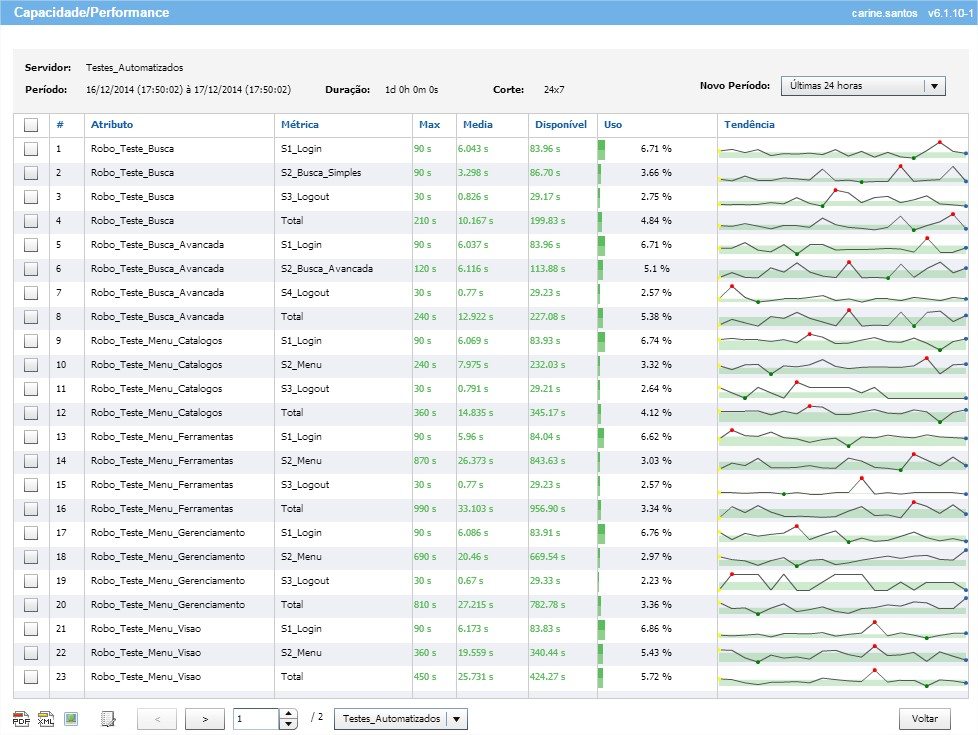Click the page number input field

[x=256, y=718]
